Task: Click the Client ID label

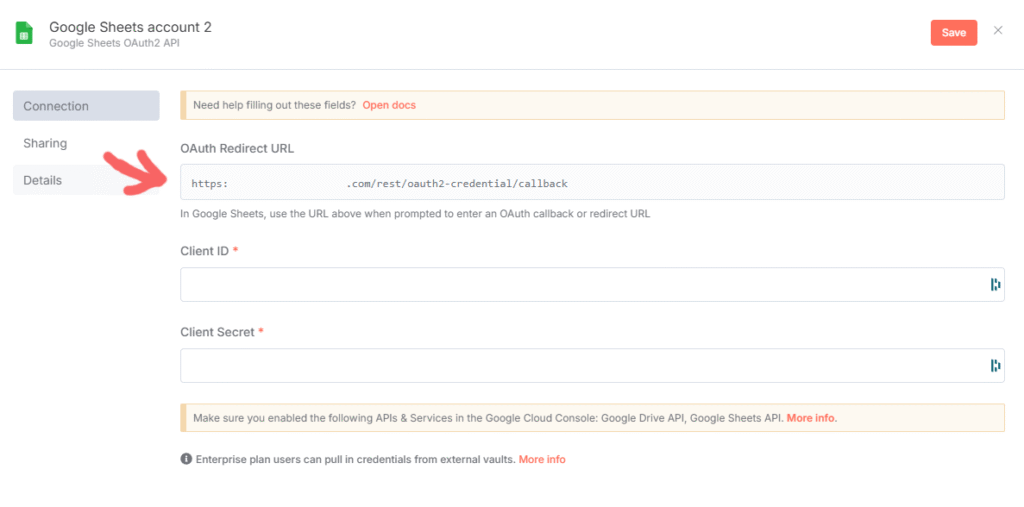Action: [x=204, y=251]
